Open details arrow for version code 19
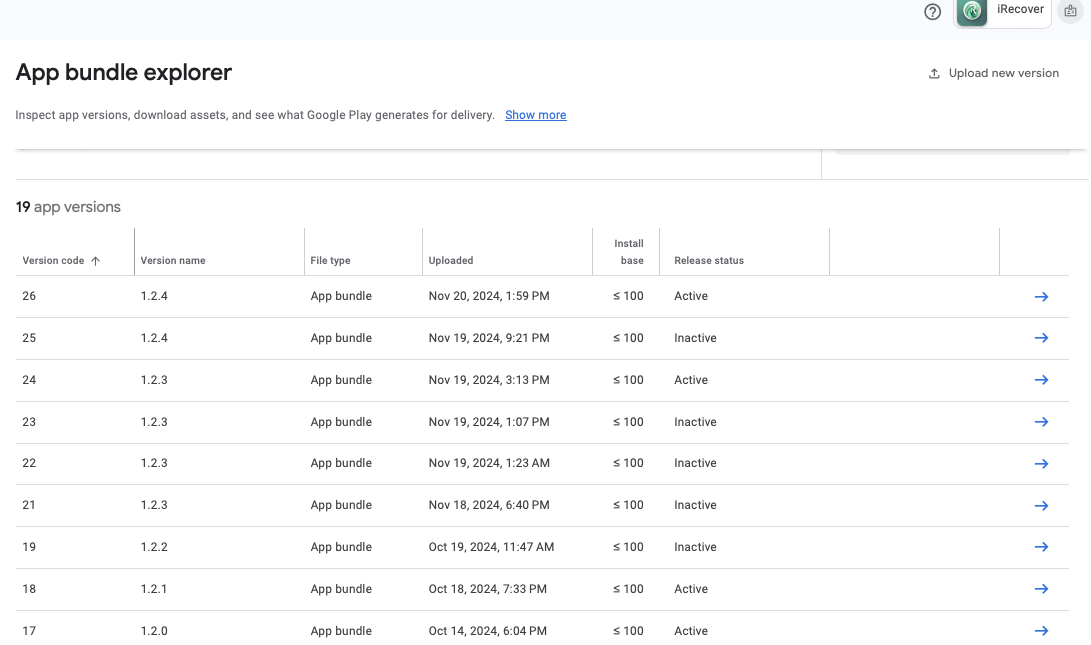The image size is (1091, 645). tap(1041, 547)
